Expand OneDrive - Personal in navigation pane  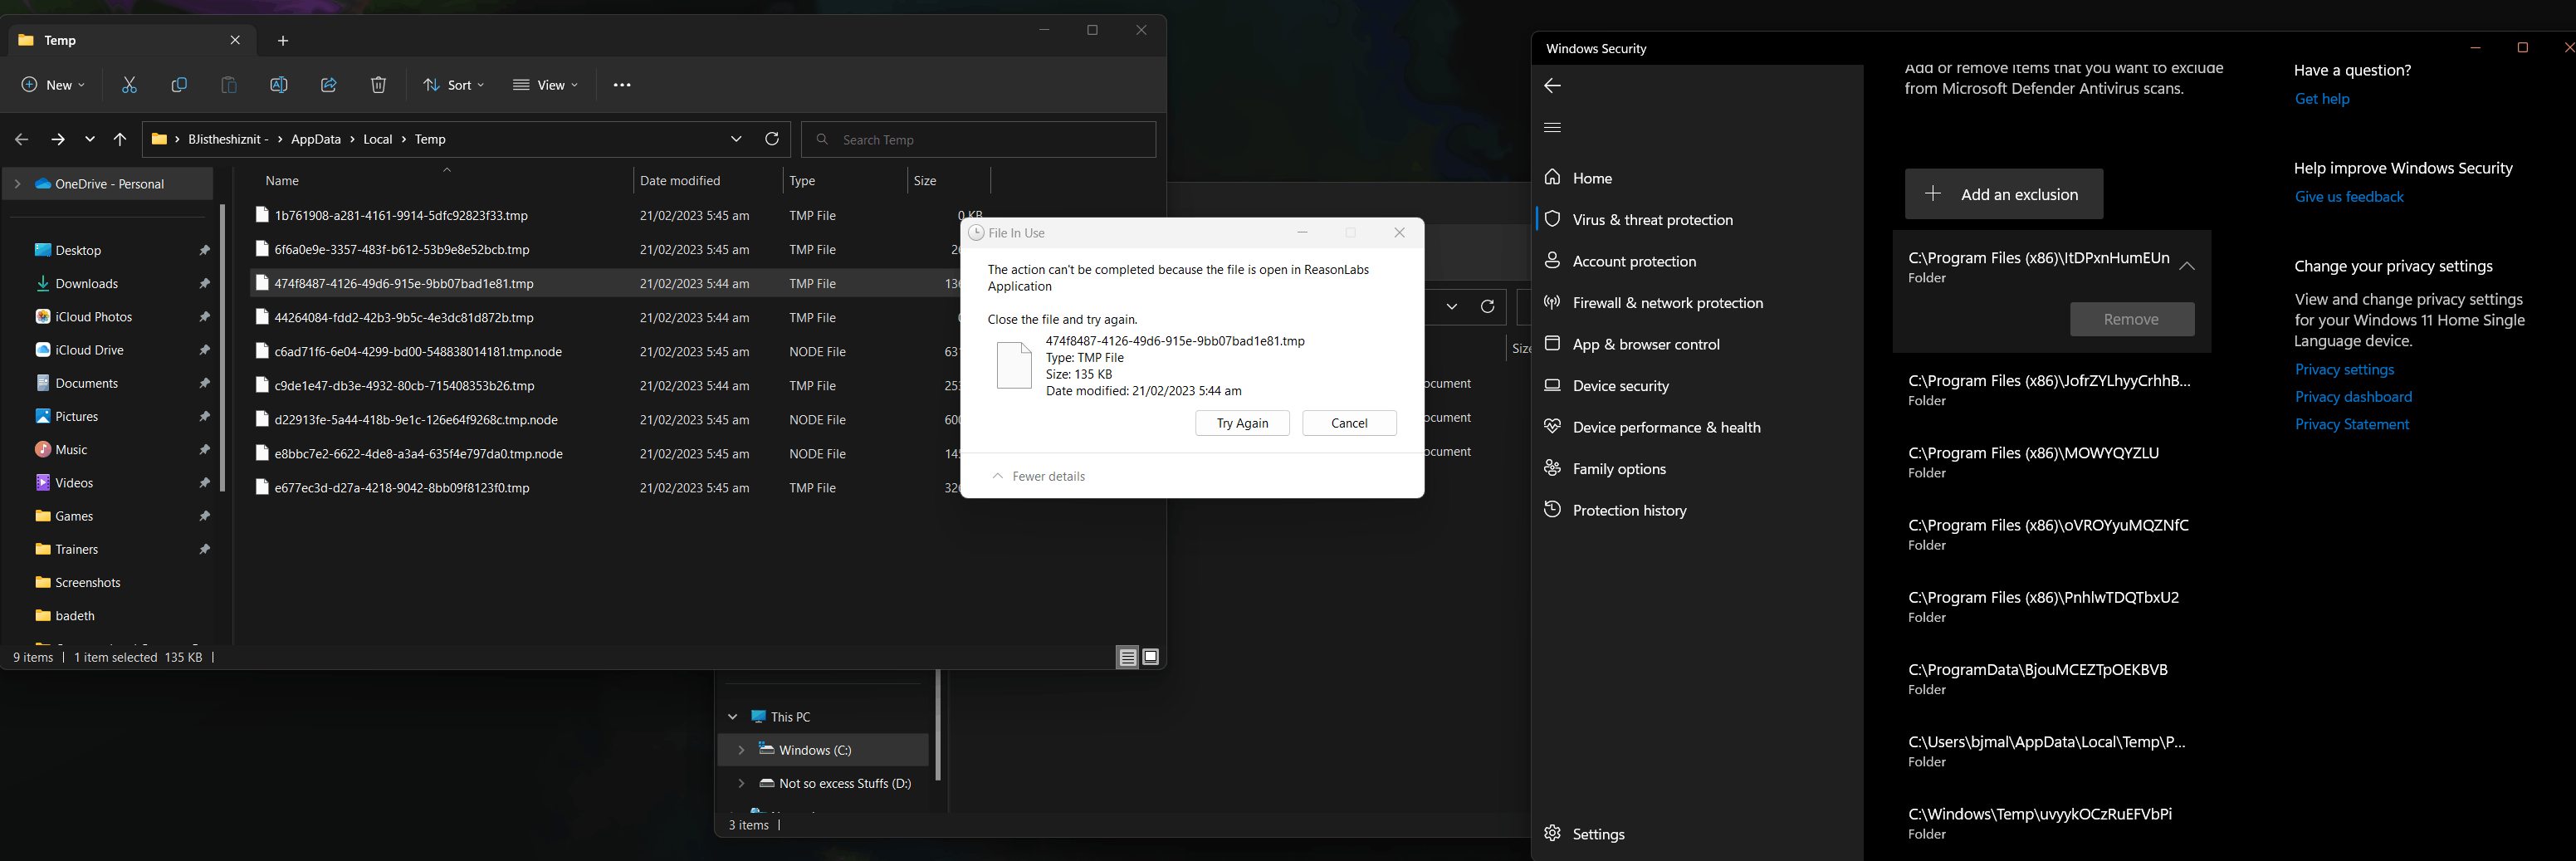[x=17, y=184]
